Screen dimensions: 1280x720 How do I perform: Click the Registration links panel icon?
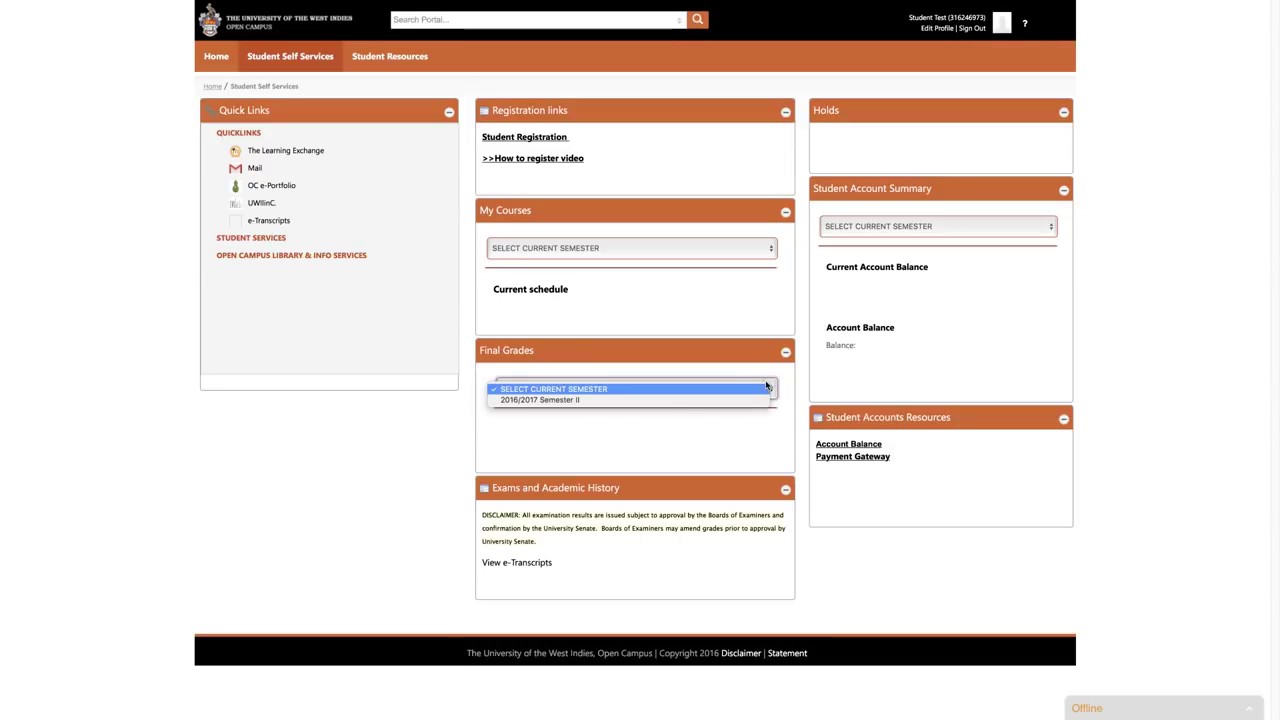click(x=484, y=111)
